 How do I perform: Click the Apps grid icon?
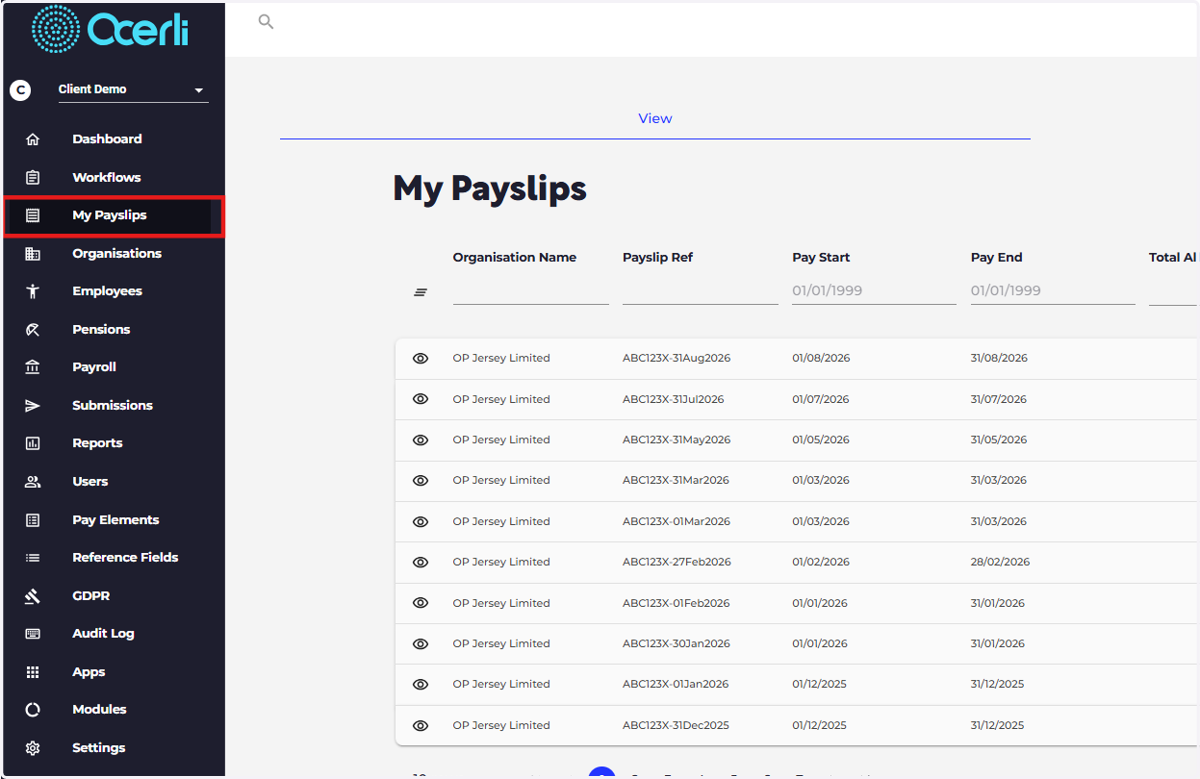point(32,672)
